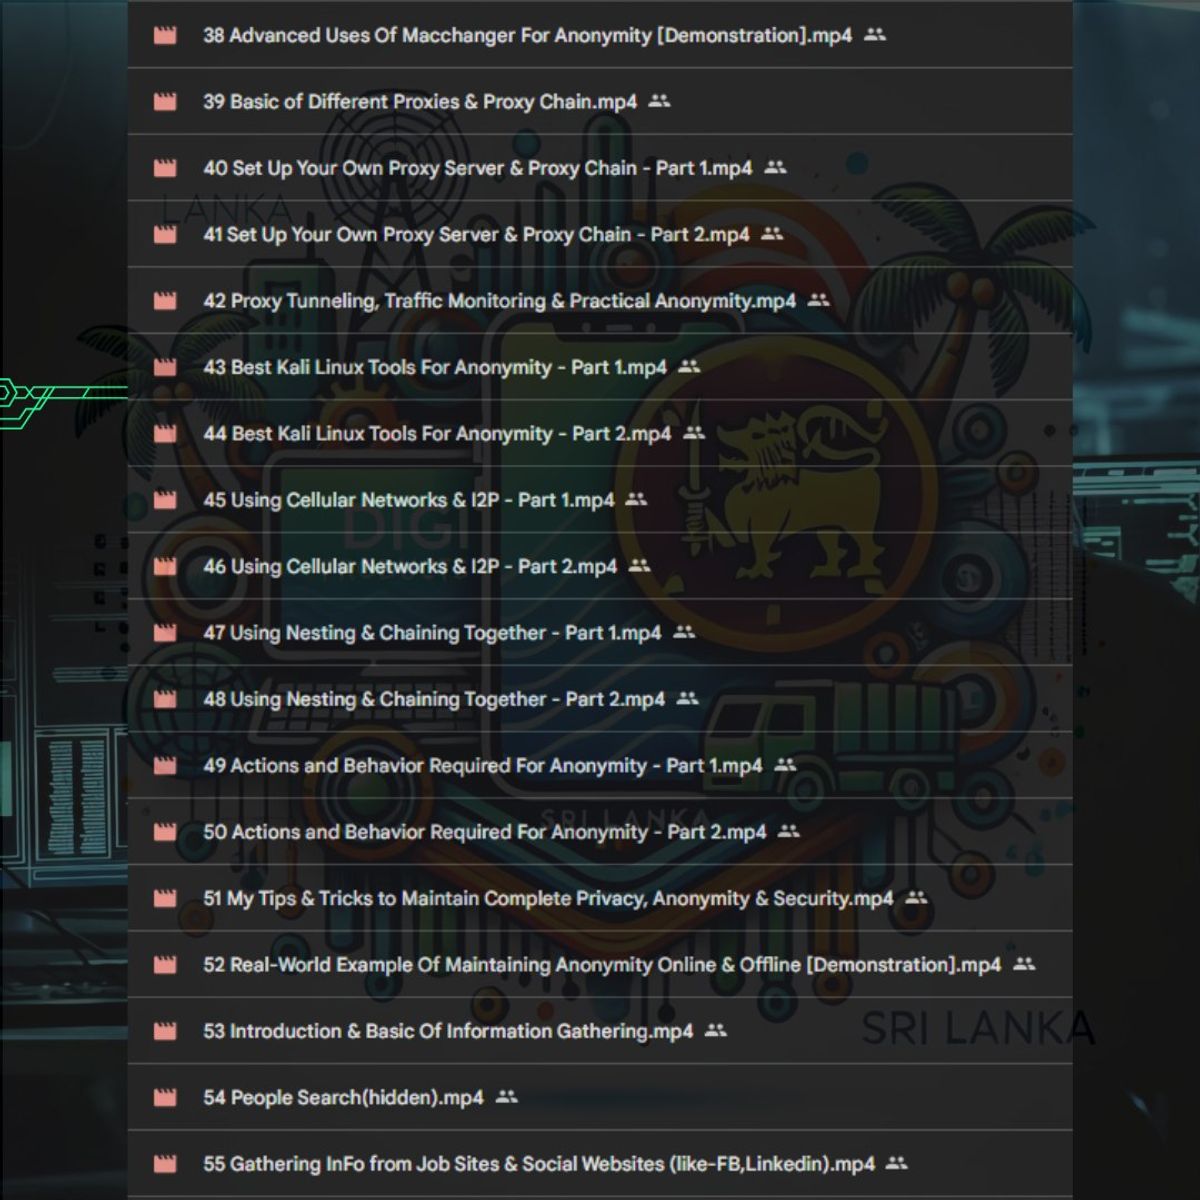Click the SRI LANKA watermark text bottom right
The image size is (1200, 1200).
click(x=977, y=1028)
